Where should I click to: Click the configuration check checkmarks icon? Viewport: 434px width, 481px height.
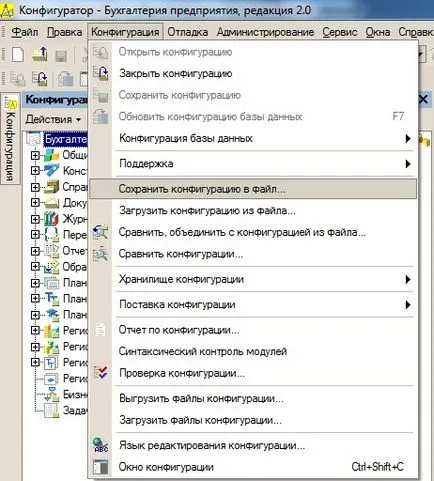pyautogui.click(x=100, y=373)
